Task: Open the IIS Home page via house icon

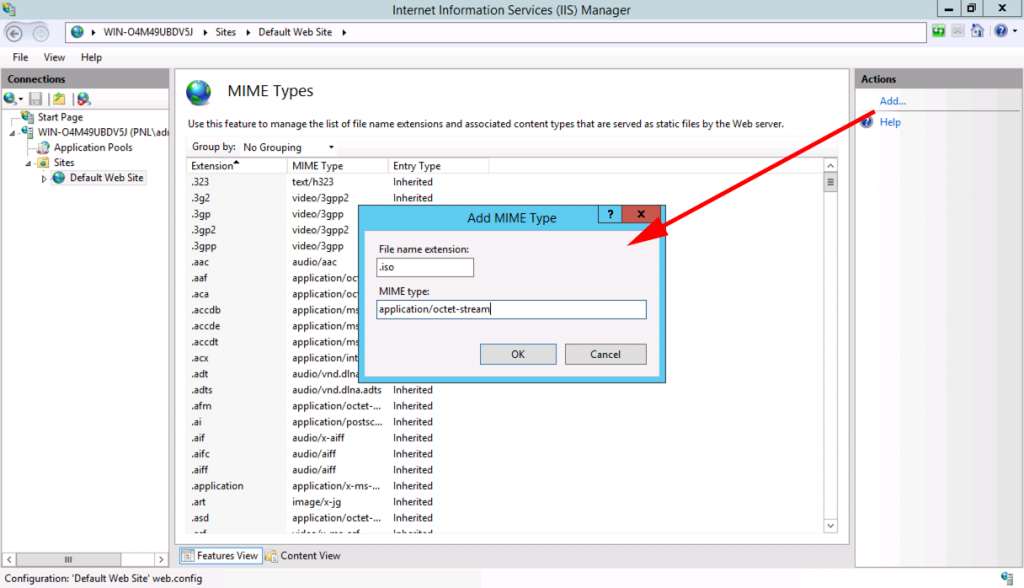Action: [x=977, y=31]
